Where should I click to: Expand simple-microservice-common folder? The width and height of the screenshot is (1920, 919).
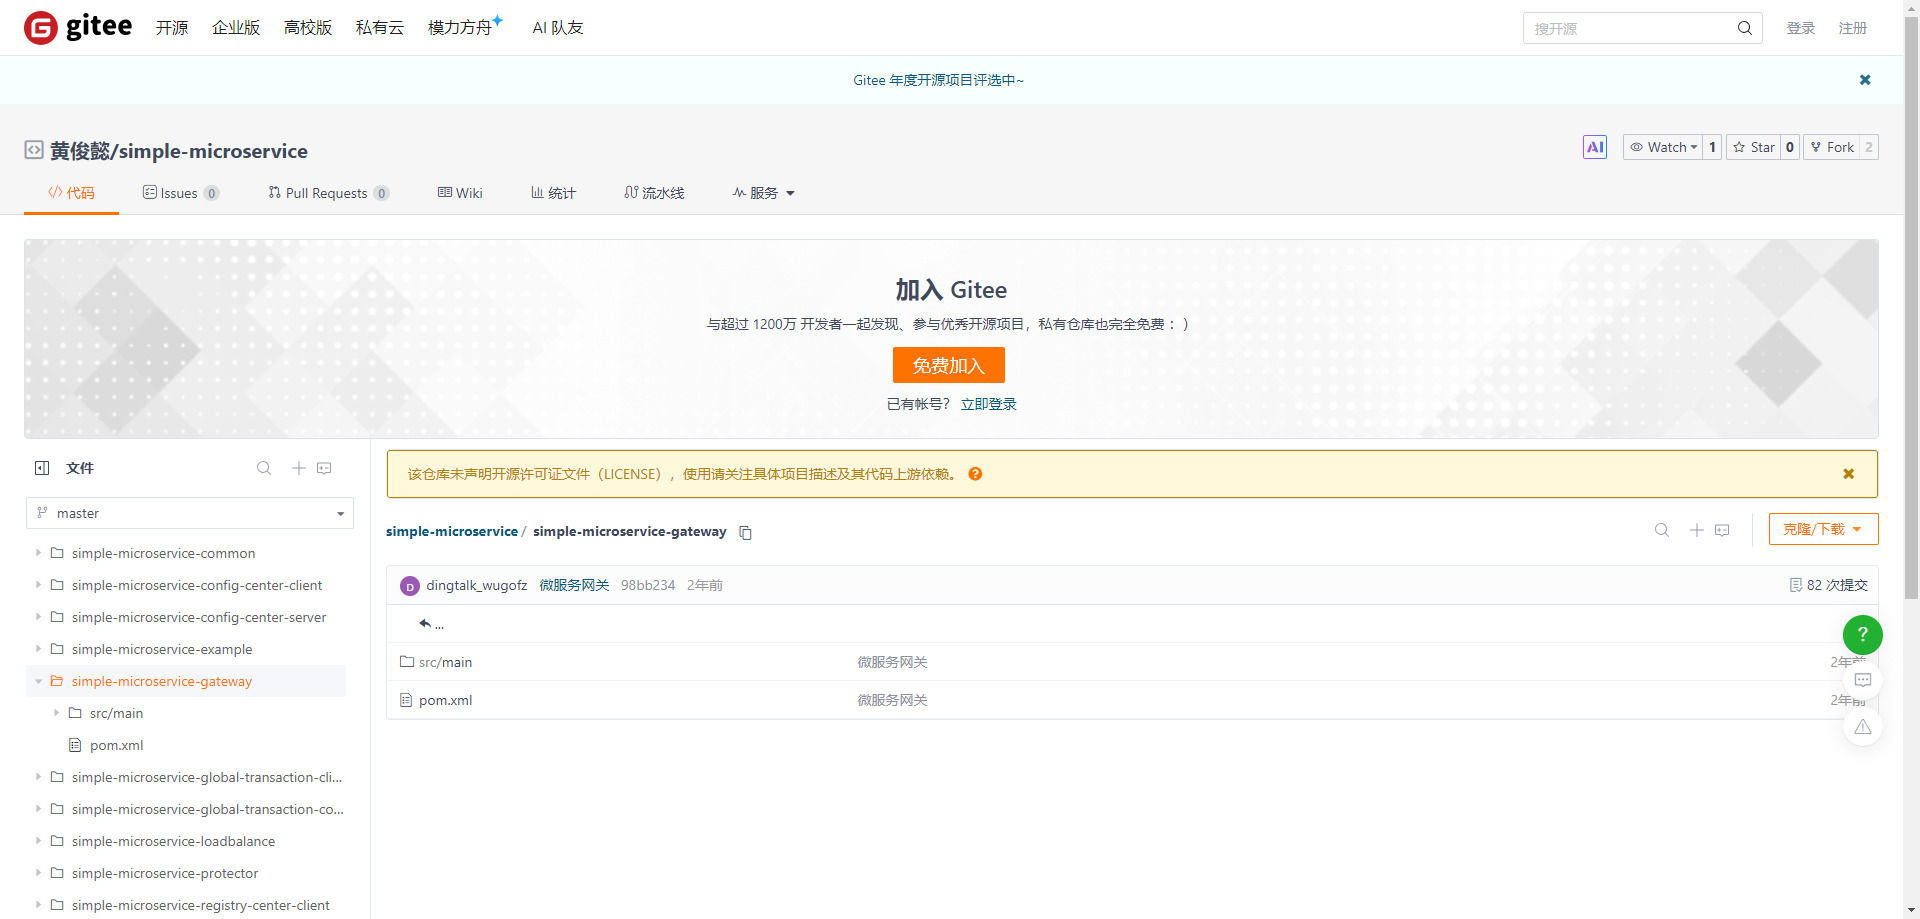click(x=38, y=553)
